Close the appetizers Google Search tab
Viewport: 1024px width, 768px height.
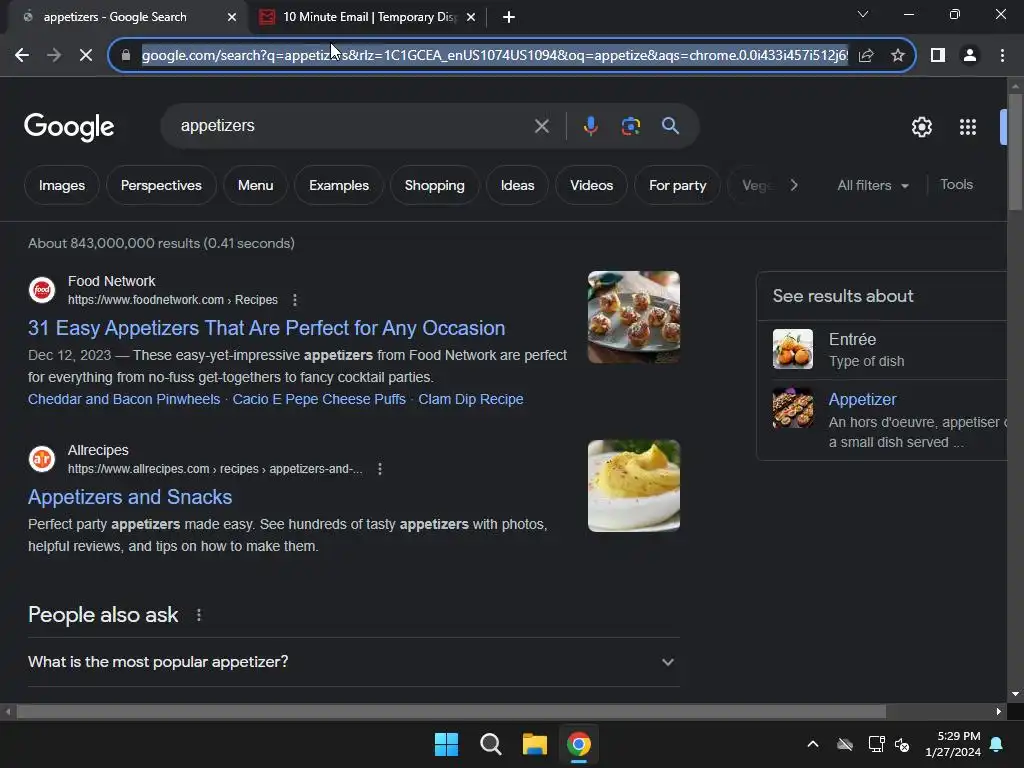(232, 17)
